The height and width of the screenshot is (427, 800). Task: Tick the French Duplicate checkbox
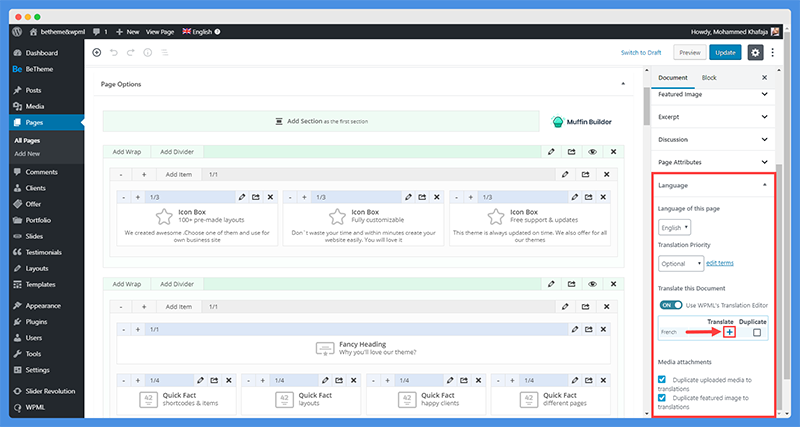coord(757,332)
